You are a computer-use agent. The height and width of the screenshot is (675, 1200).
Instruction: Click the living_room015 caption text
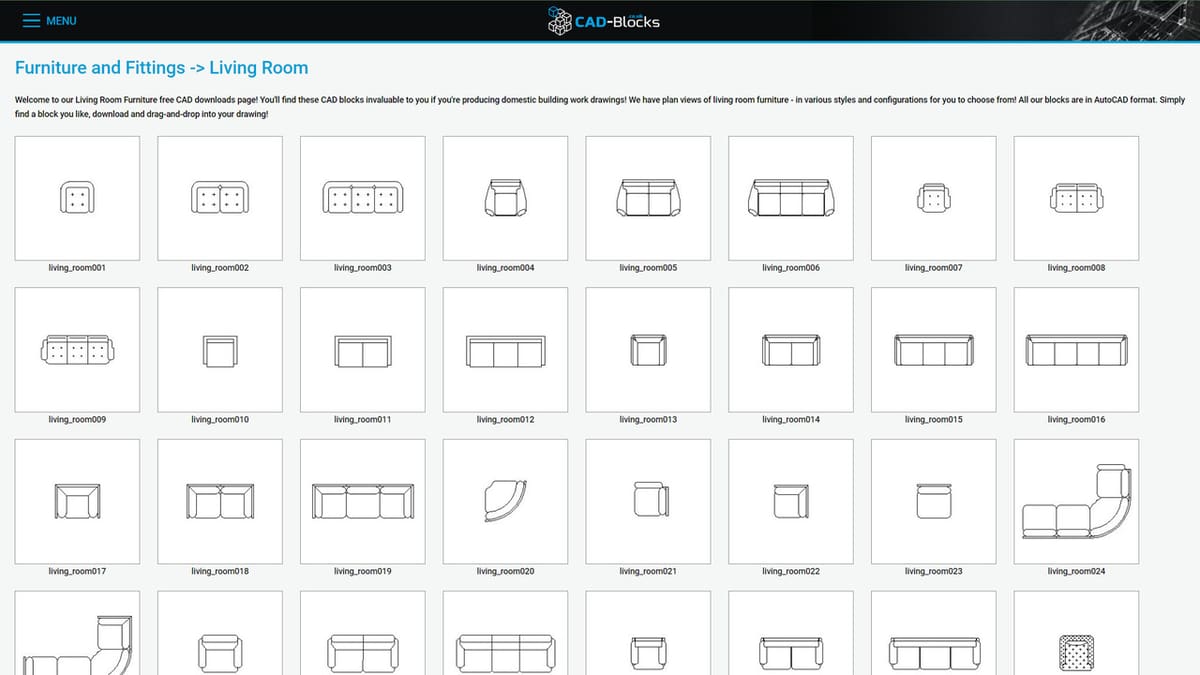click(934, 420)
